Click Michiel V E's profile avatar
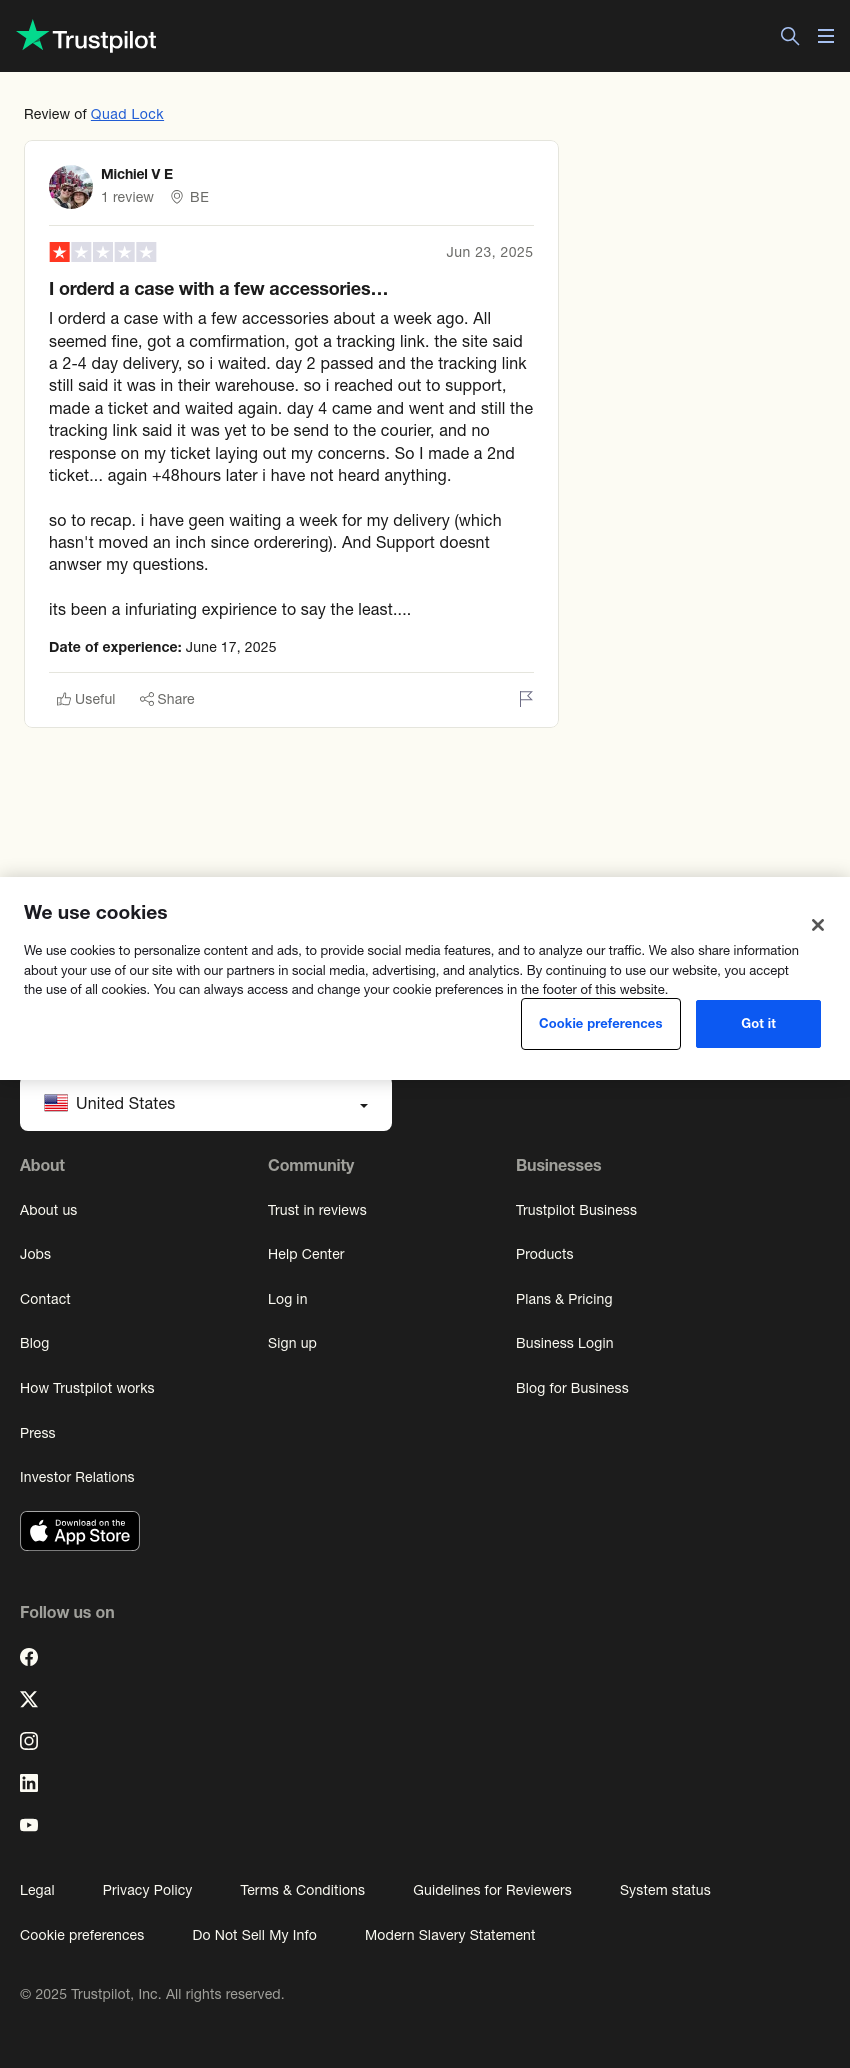Image resolution: width=850 pixels, height=2068 pixels. (x=71, y=187)
